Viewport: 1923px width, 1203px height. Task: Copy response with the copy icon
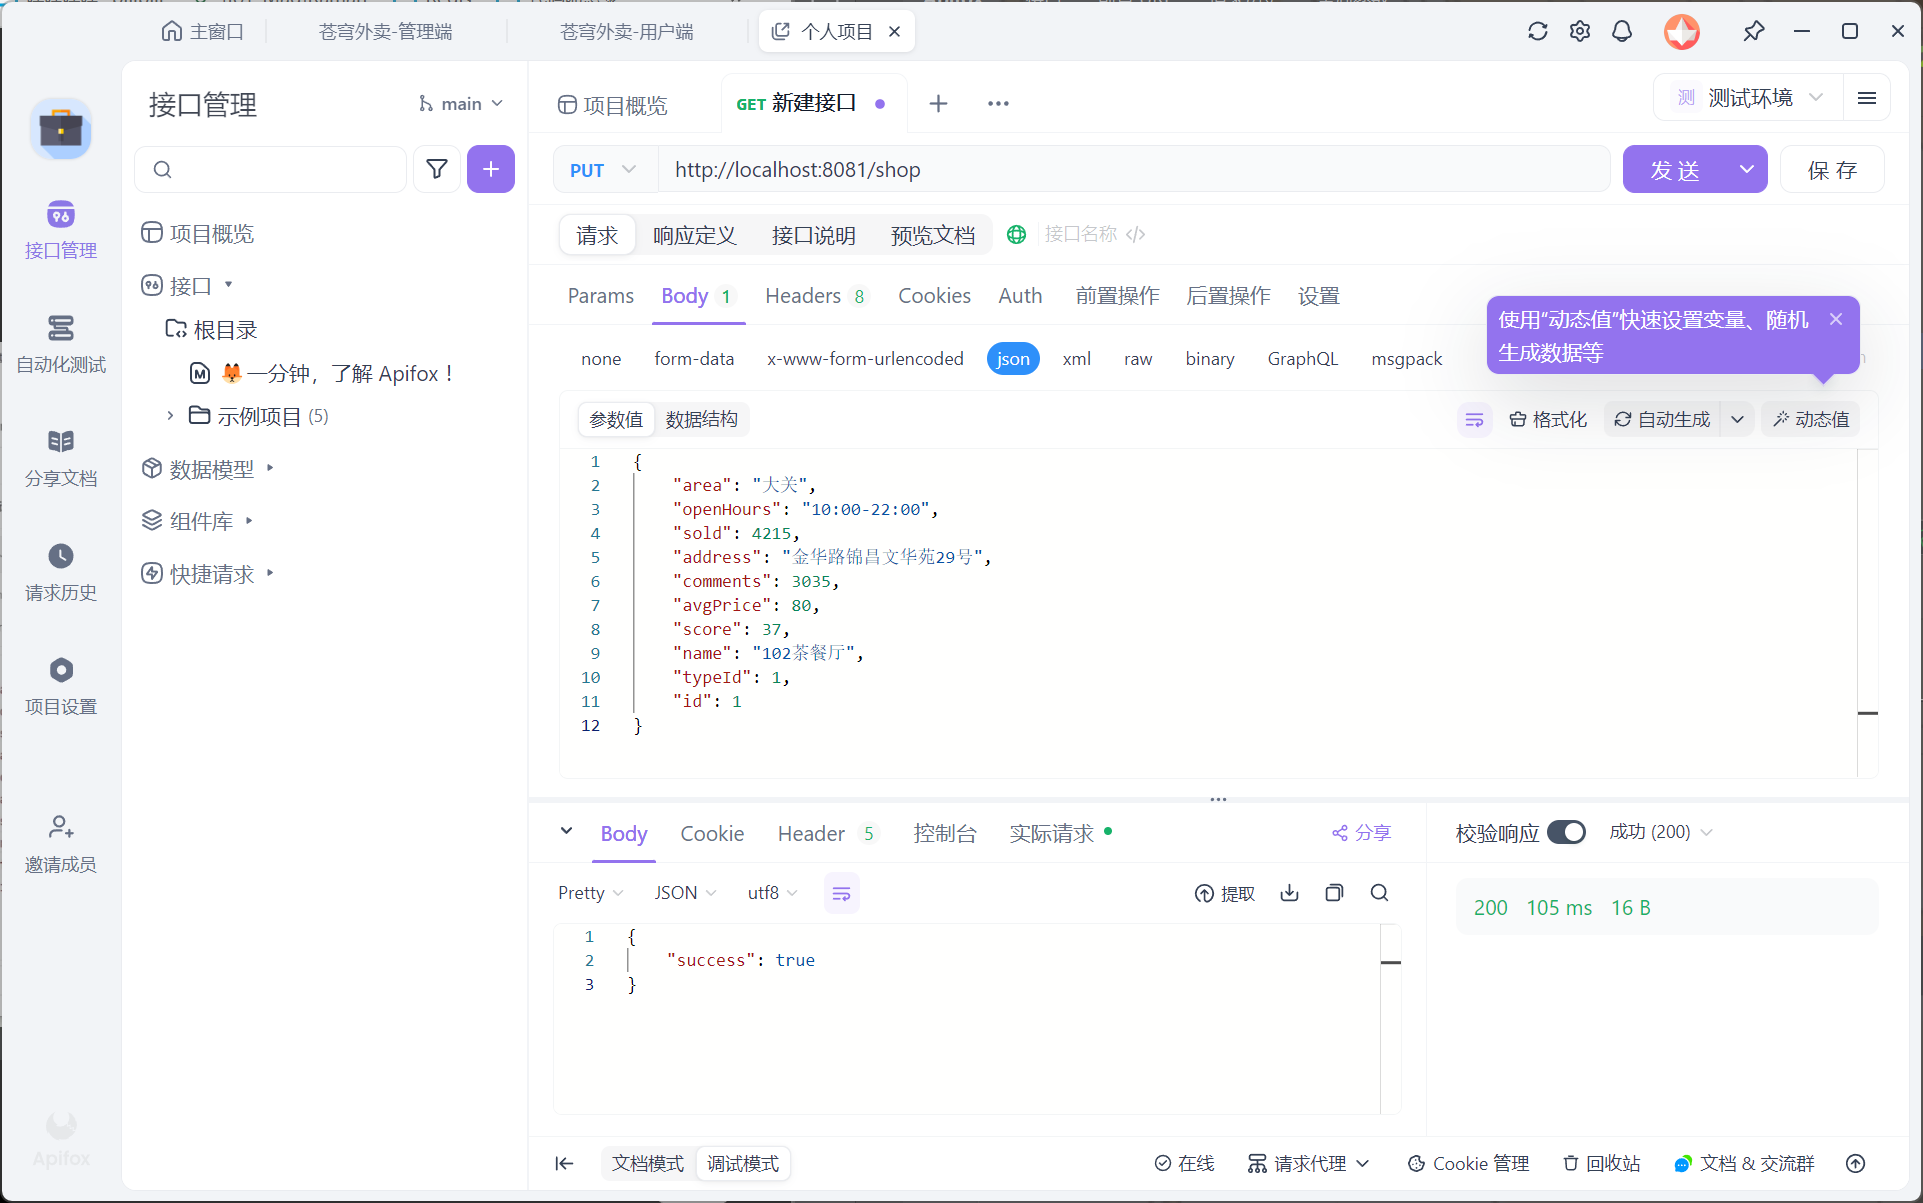1334,893
